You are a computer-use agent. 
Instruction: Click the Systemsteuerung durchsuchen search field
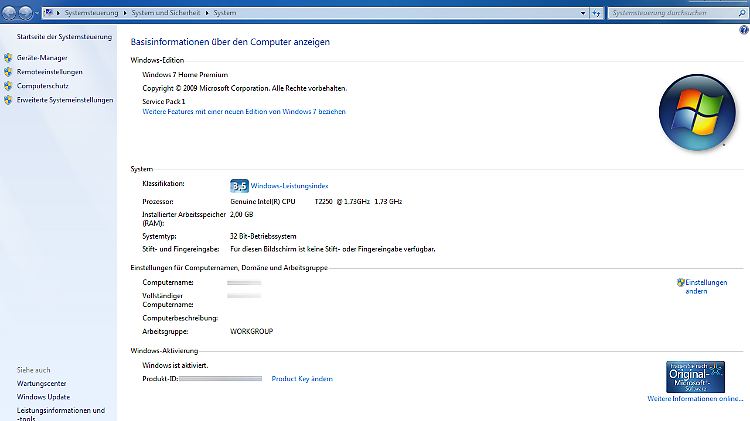pos(668,14)
